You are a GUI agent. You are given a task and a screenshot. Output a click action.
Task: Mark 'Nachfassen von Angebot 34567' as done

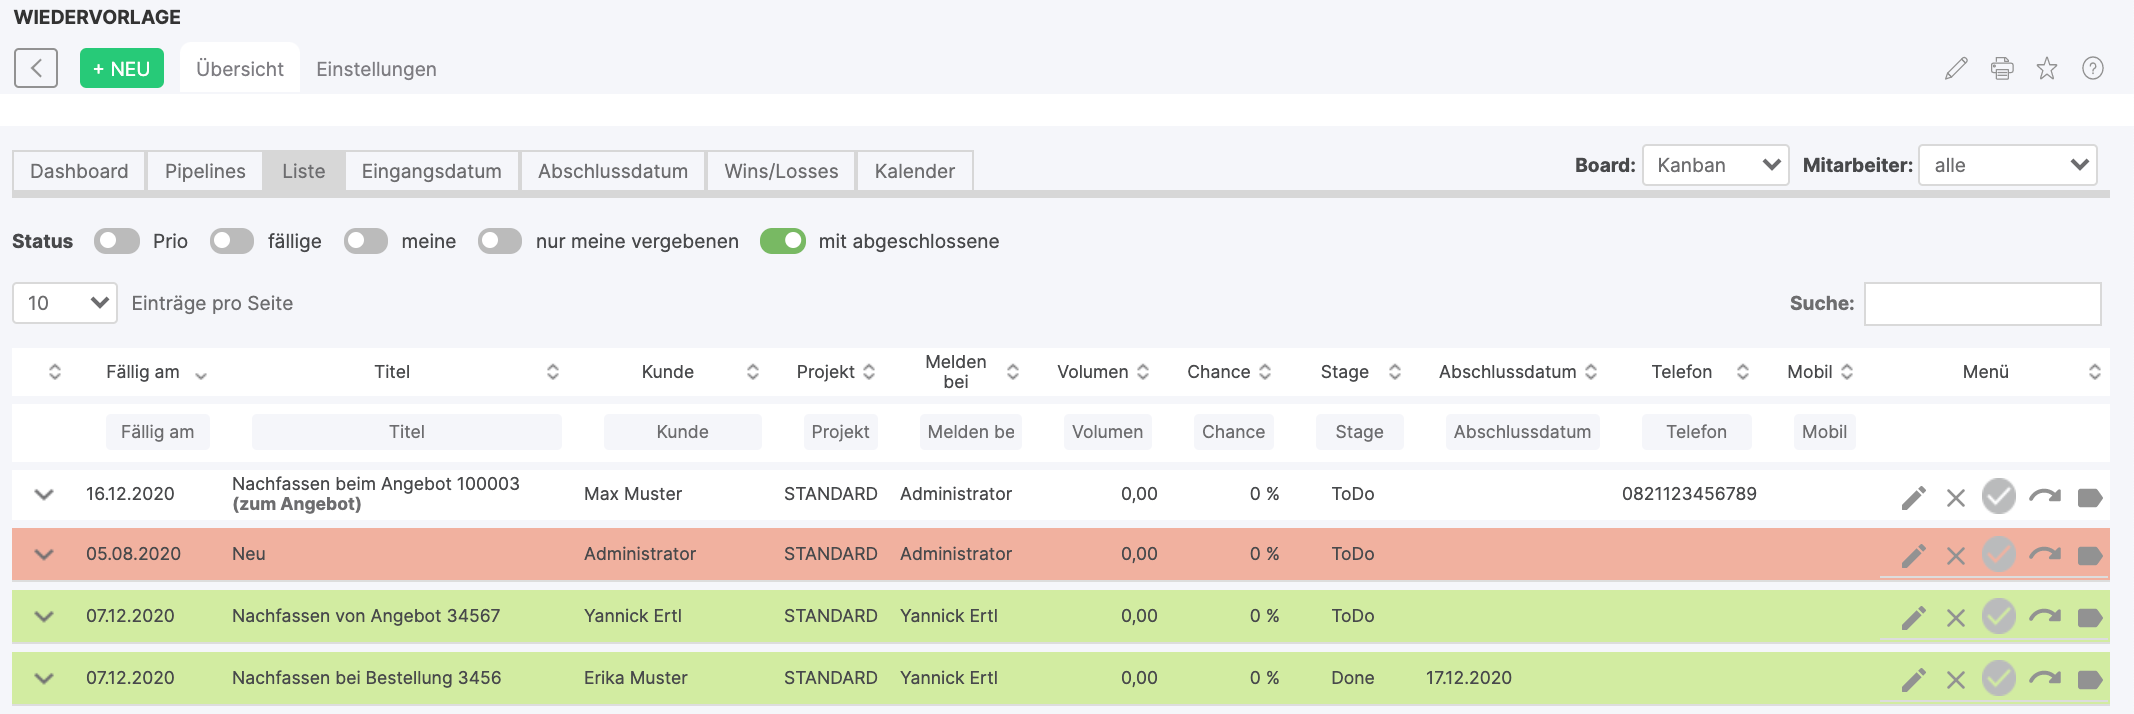pos(1999,617)
